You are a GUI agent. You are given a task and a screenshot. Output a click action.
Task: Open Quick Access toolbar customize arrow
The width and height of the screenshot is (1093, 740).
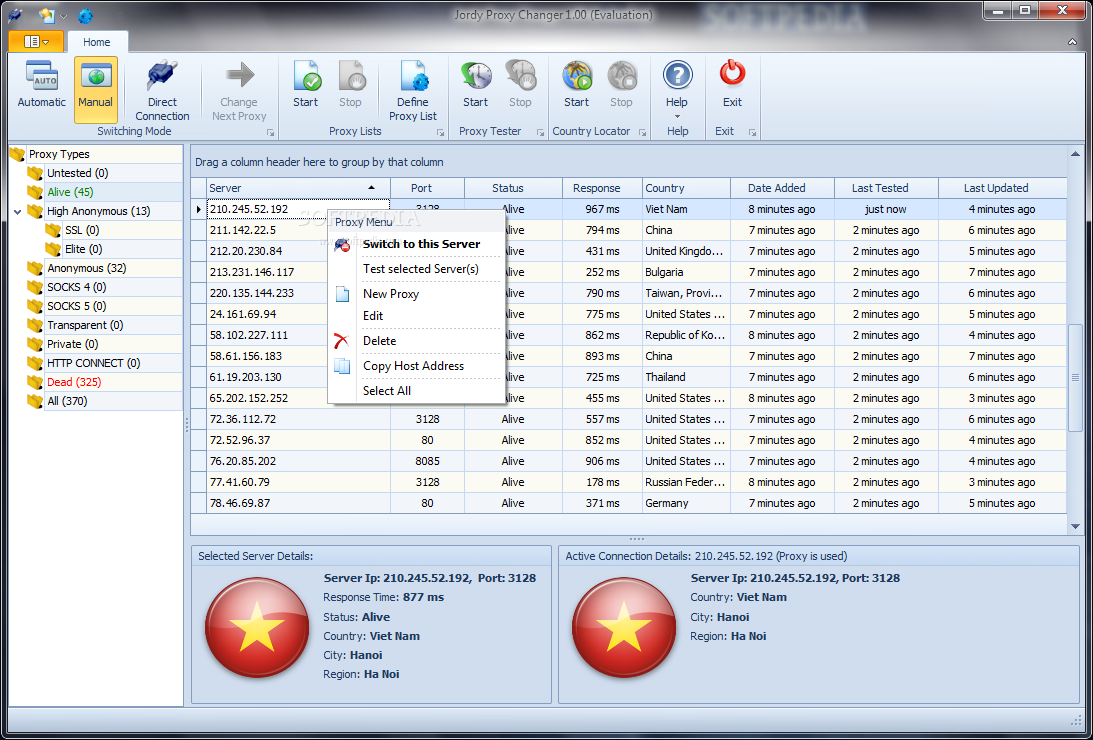click(63, 15)
